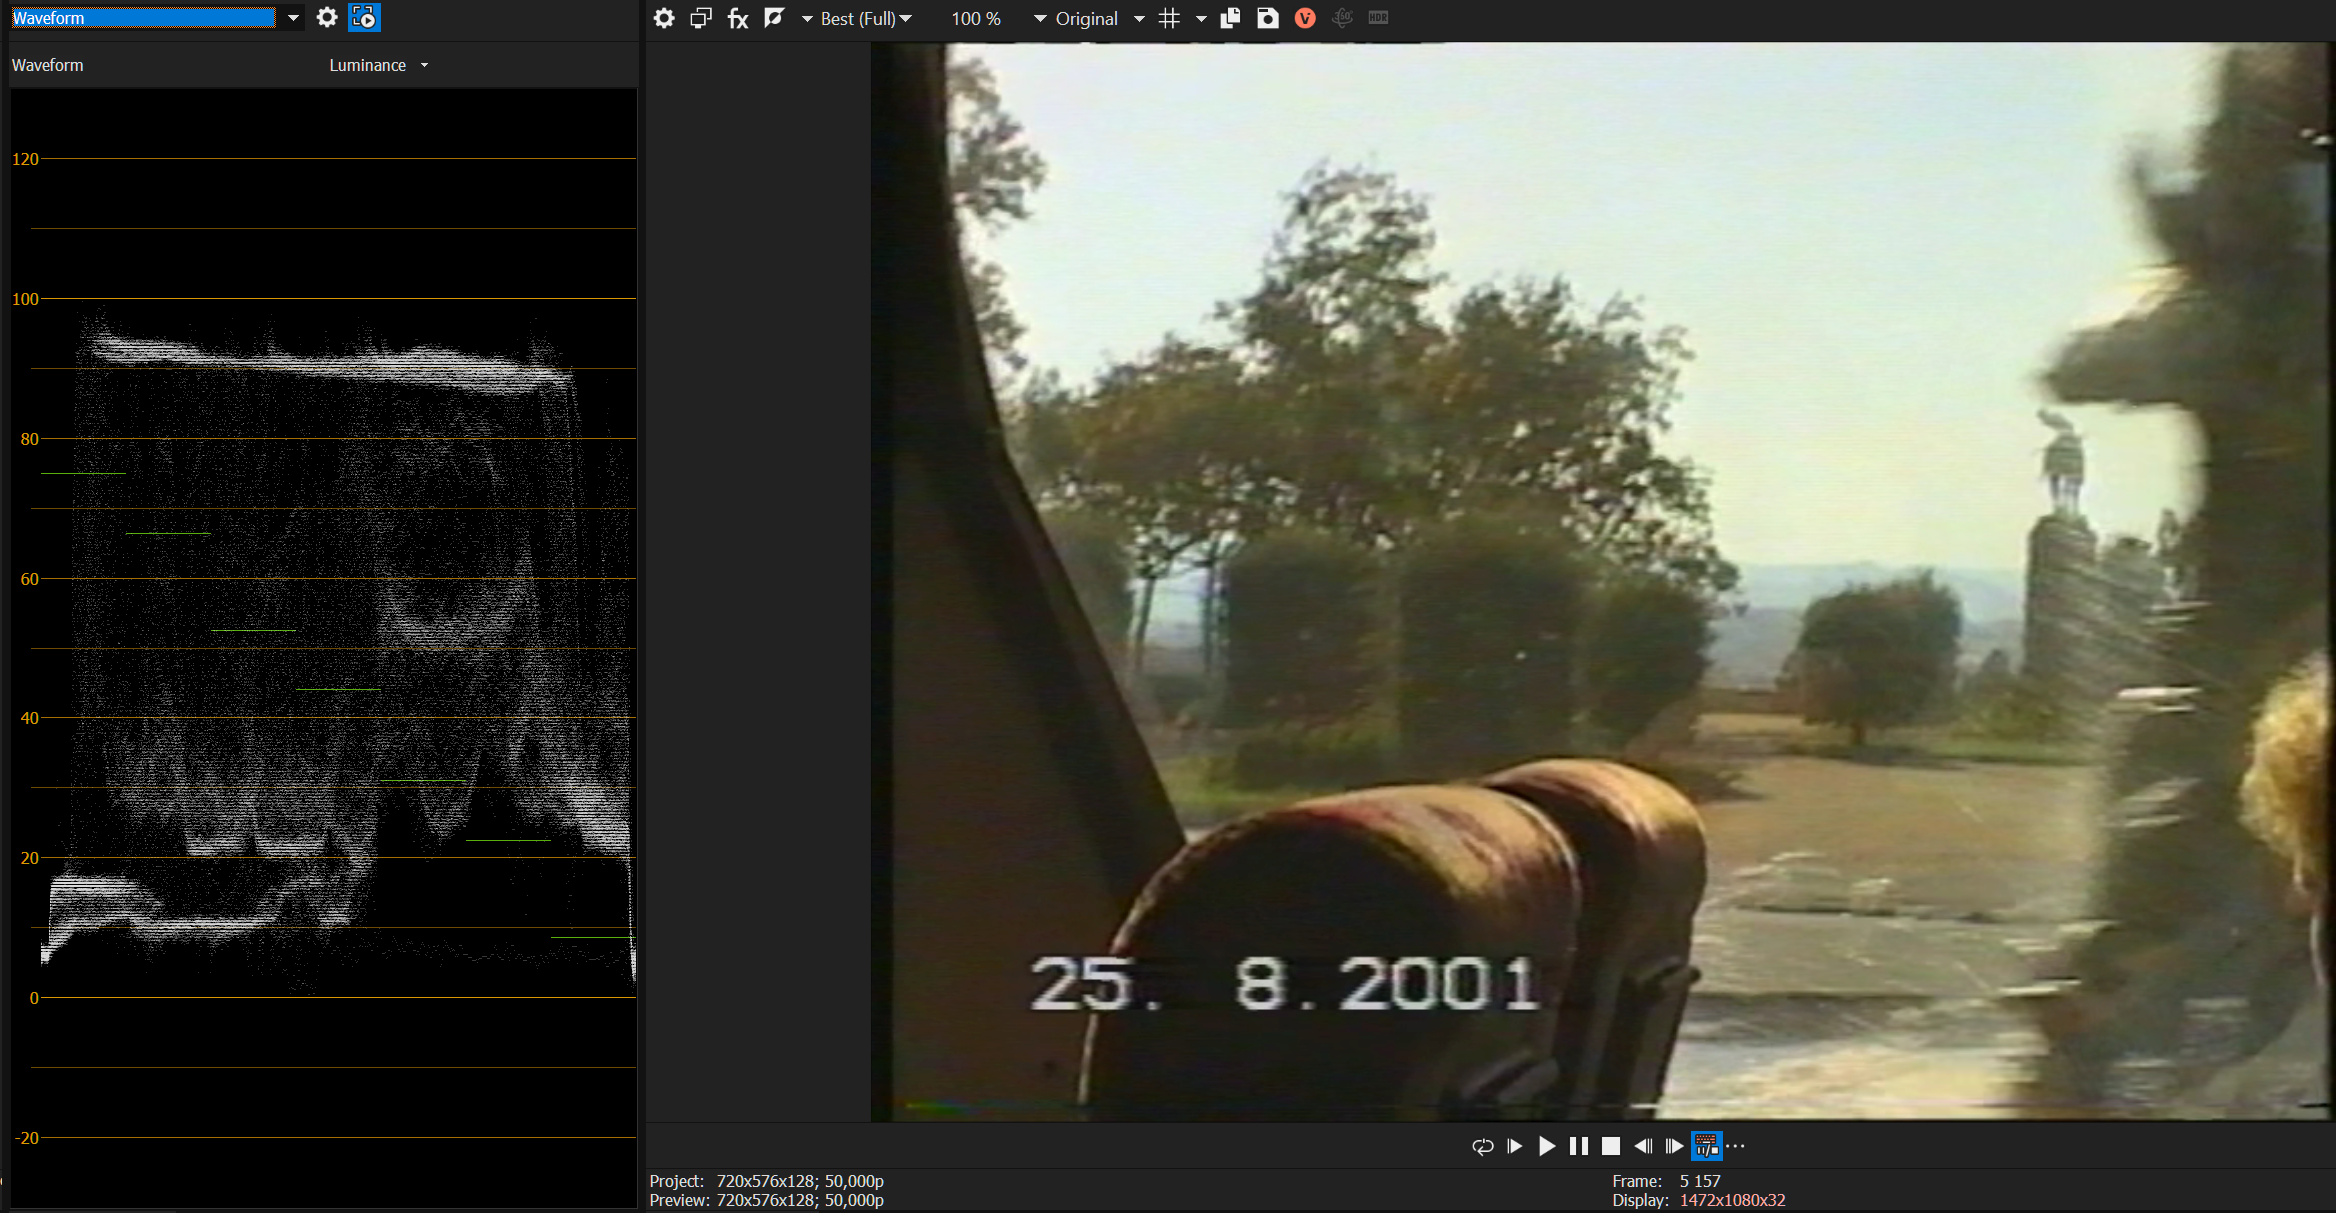Toggle Split Screen View icon

[774, 18]
